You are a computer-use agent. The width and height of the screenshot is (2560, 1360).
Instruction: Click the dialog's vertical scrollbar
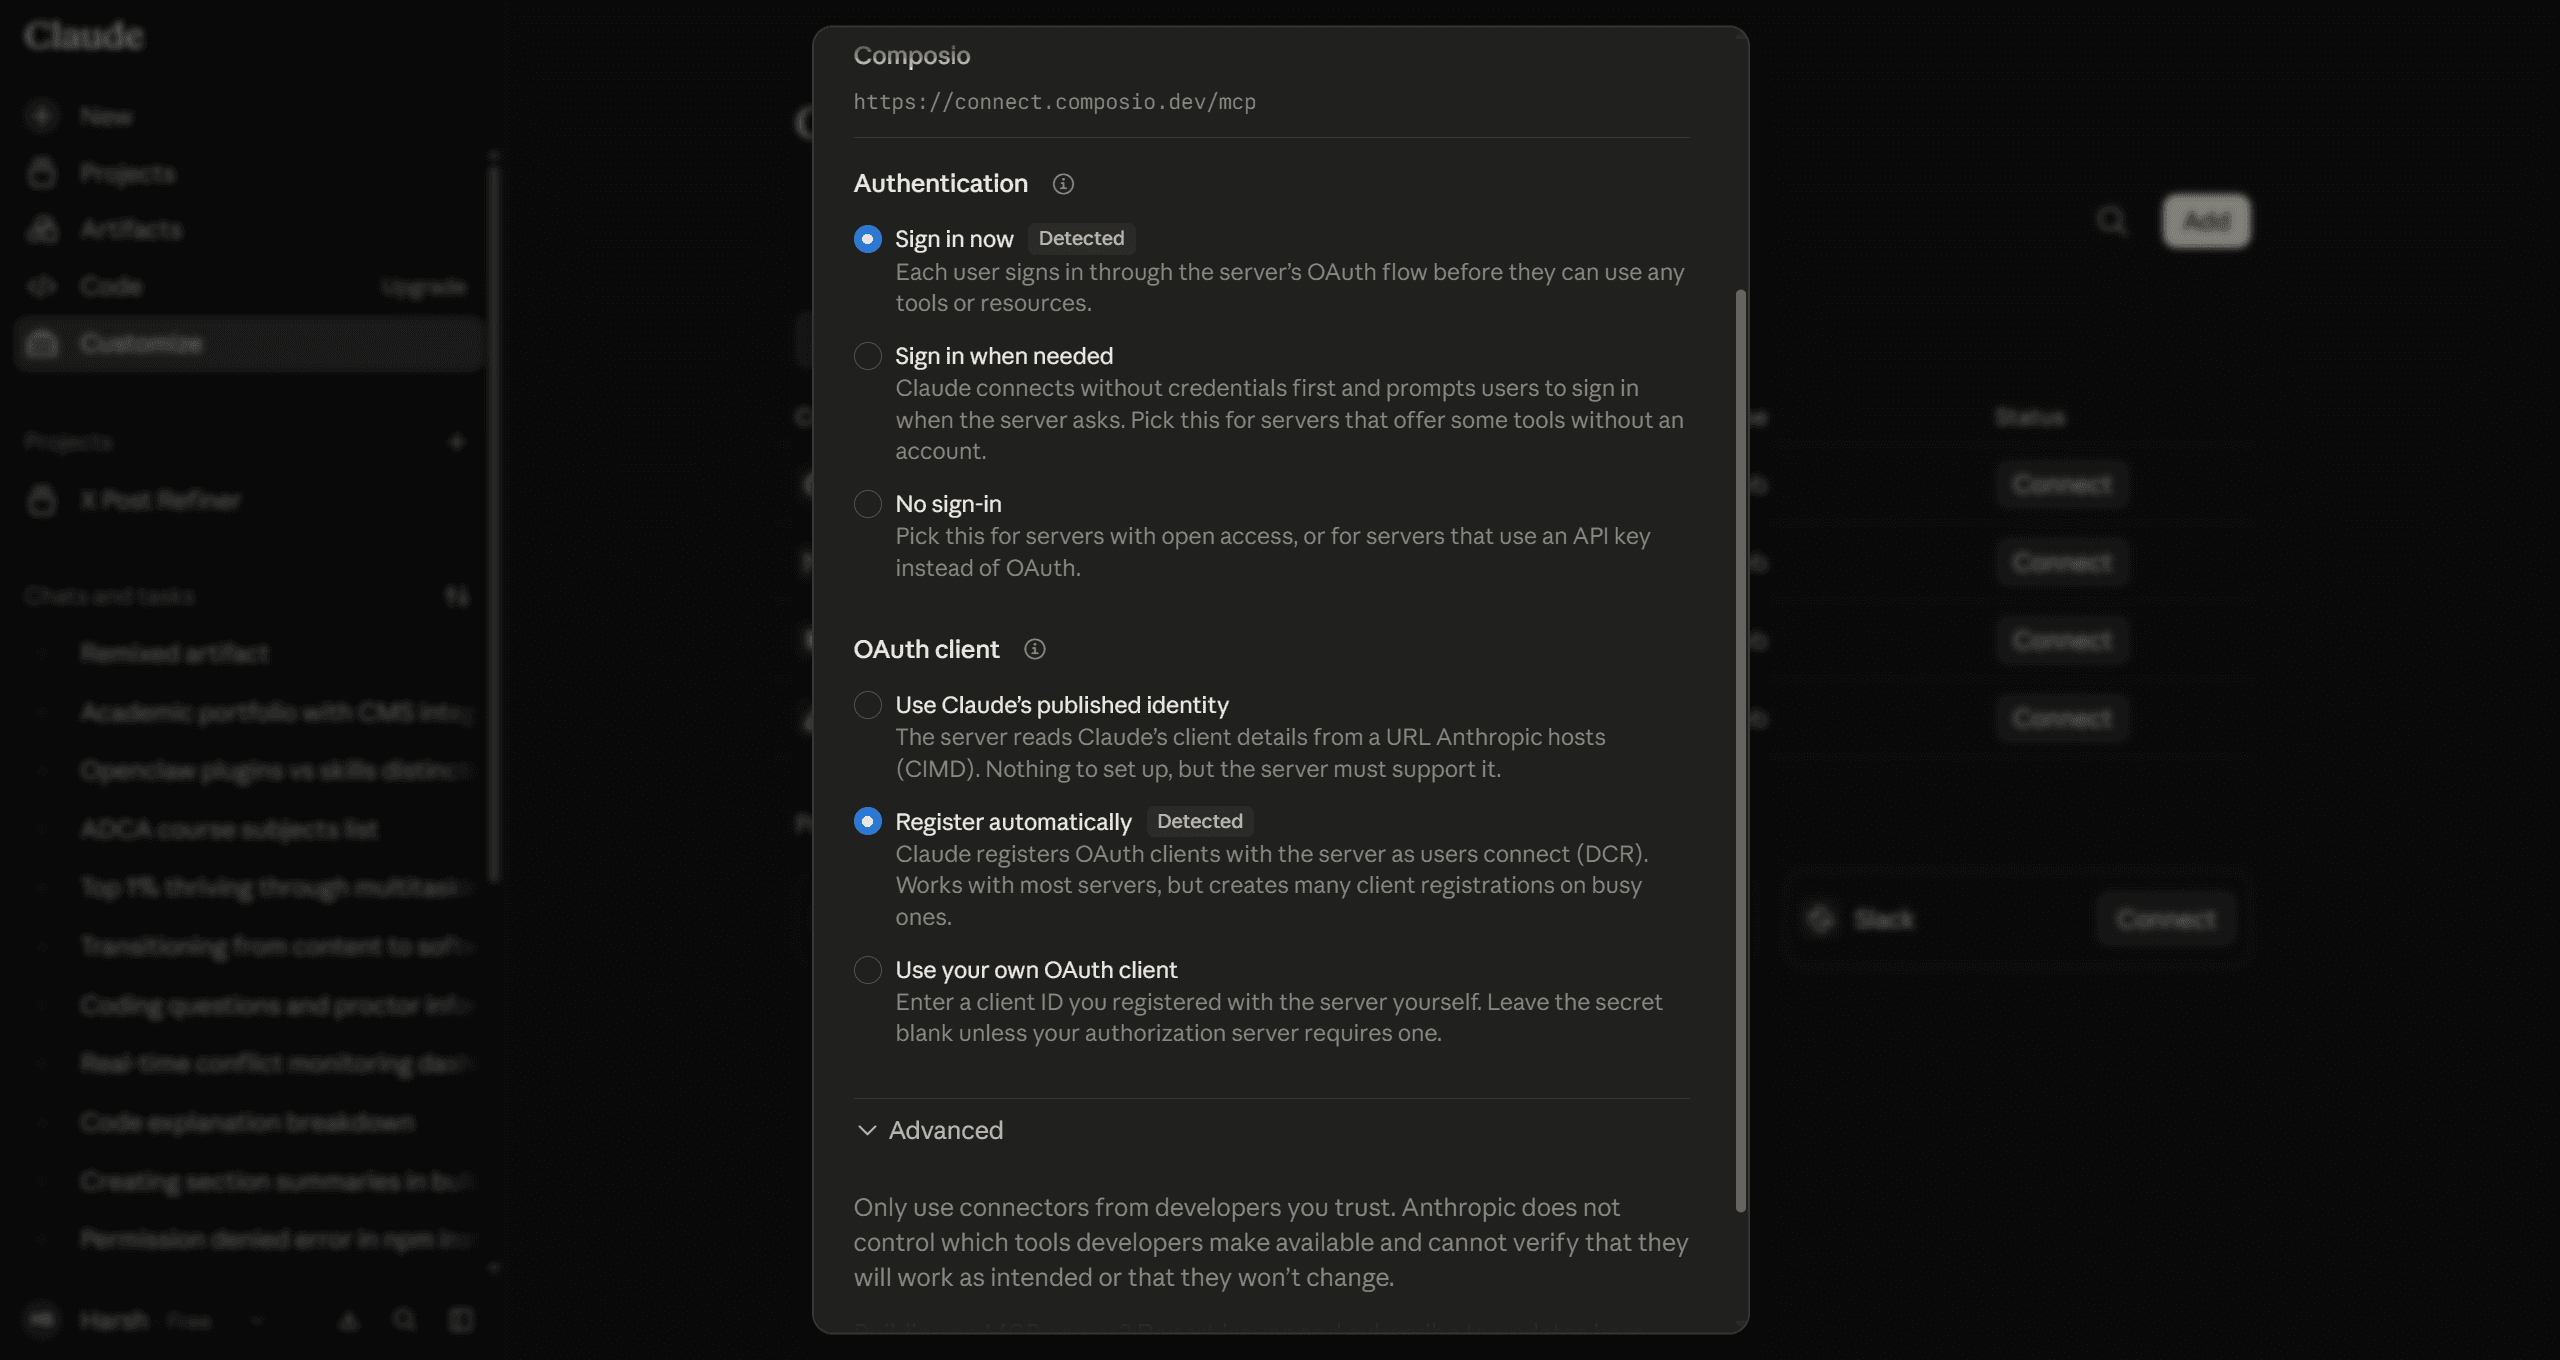(x=1740, y=750)
